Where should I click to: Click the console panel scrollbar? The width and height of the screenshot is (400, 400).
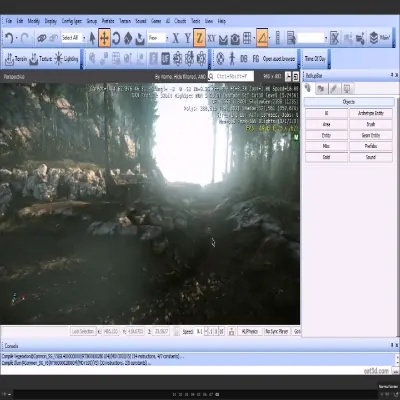397,359
